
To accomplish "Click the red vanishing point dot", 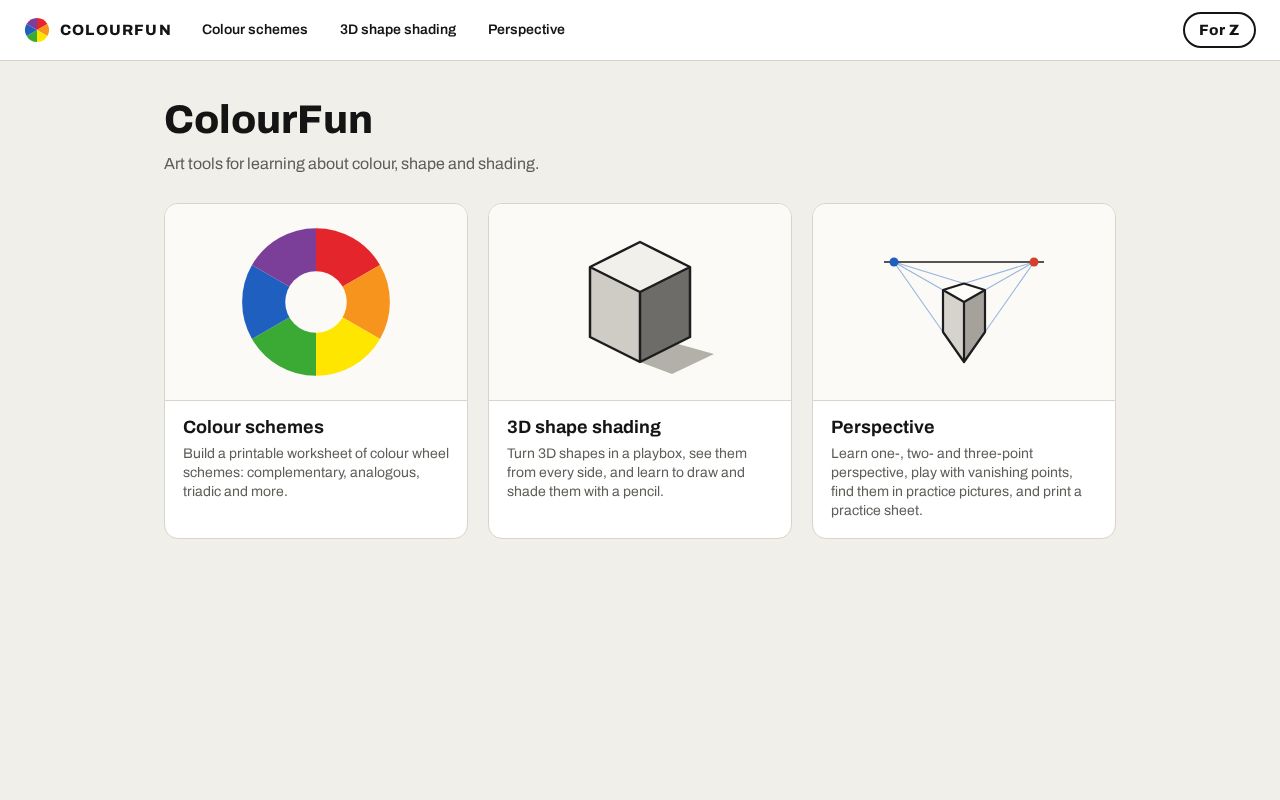I will tap(1034, 262).
